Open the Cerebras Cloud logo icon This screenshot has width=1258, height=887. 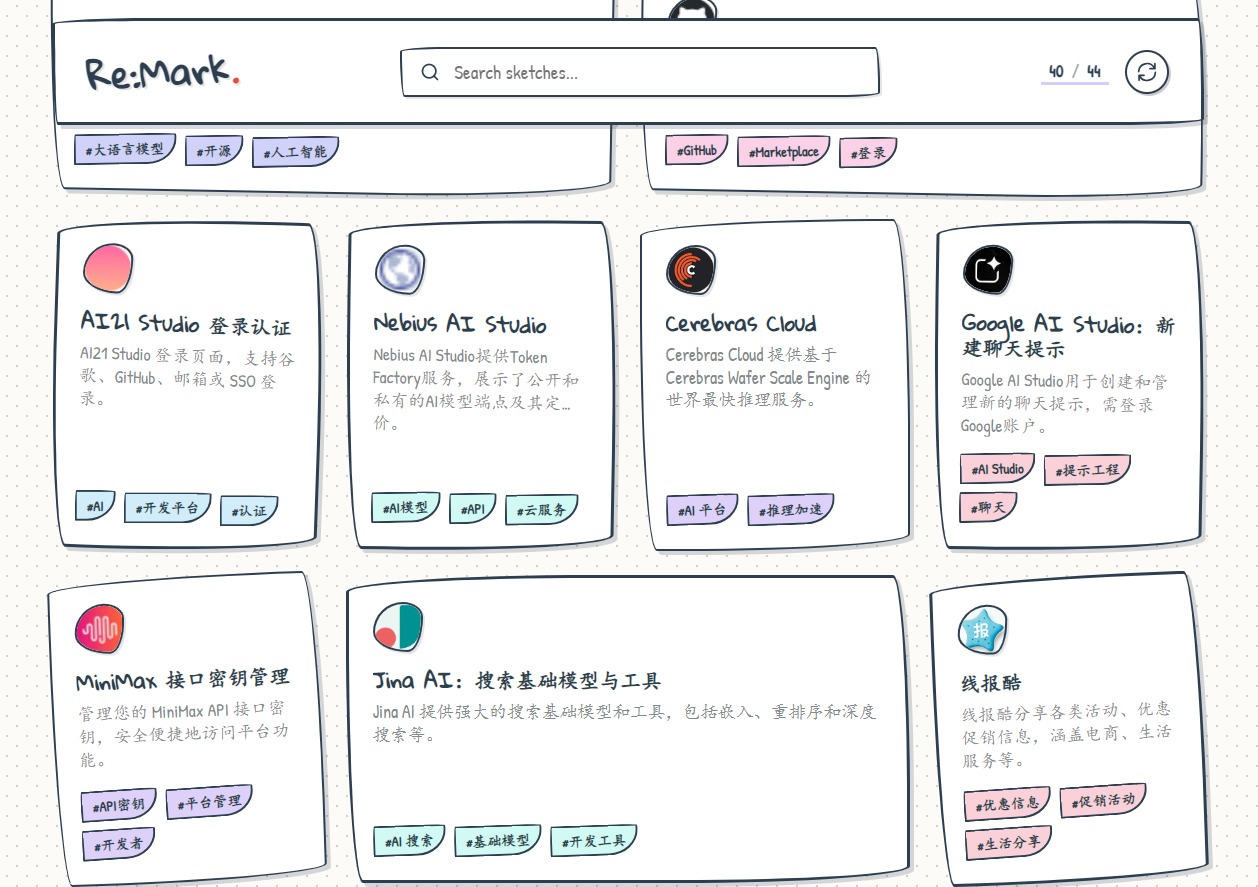[691, 270]
